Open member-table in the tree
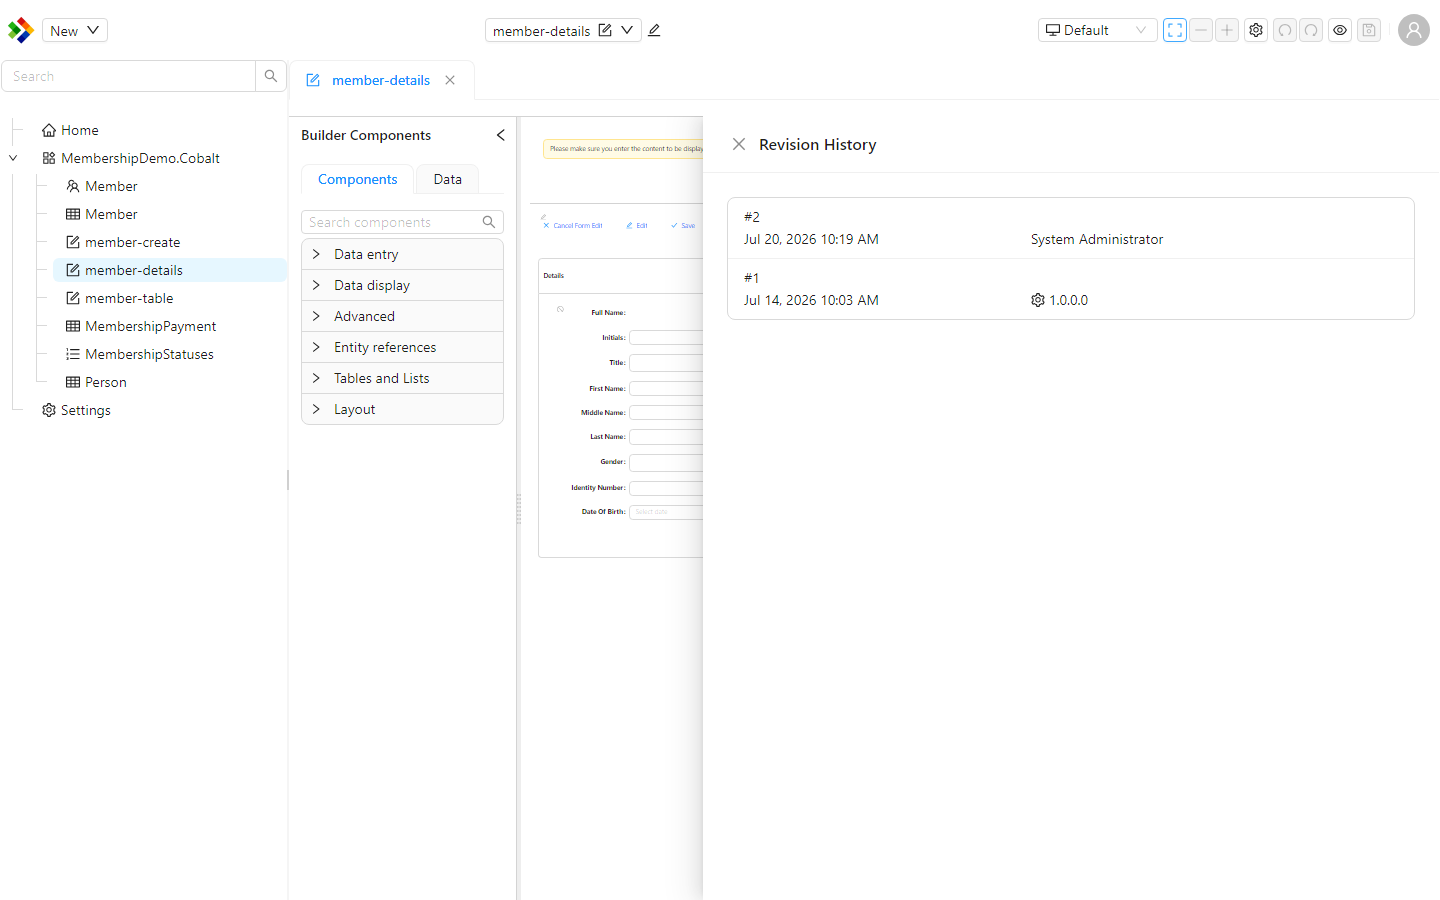Viewport: 1440px width, 900px height. pyautogui.click(x=129, y=298)
